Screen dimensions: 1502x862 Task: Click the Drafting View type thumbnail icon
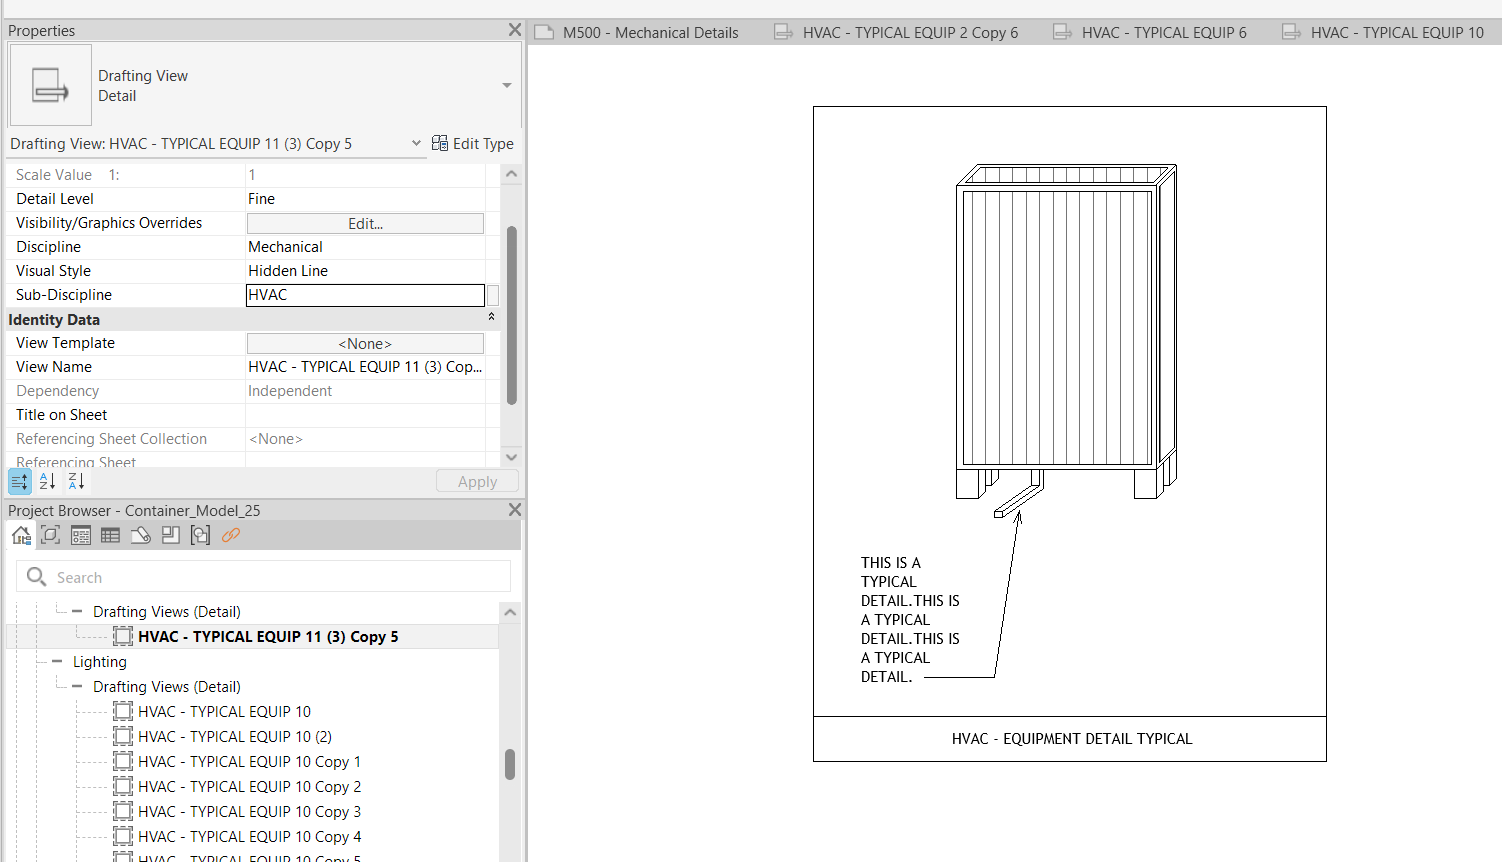pyautogui.click(x=50, y=85)
